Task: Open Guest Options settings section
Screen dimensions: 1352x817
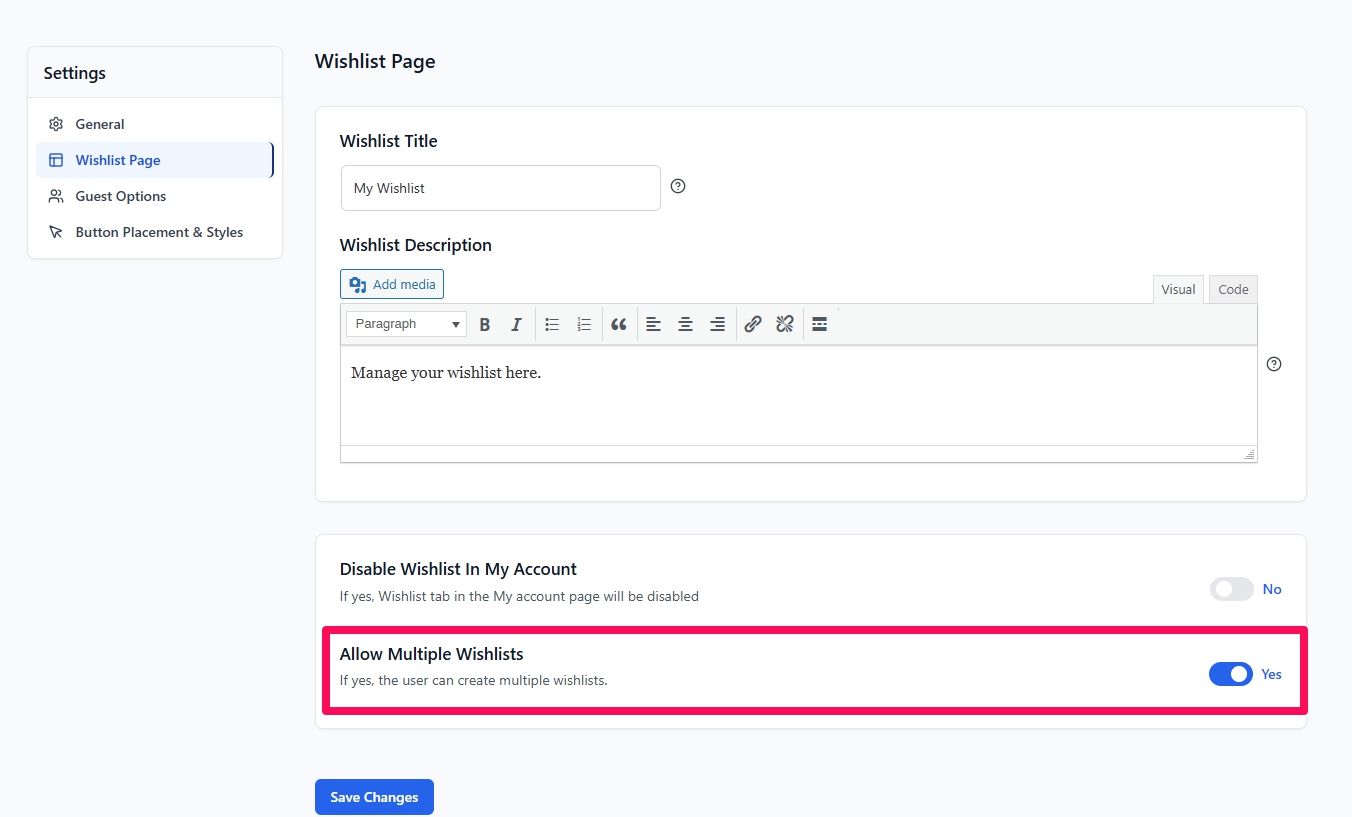Action: [120, 196]
